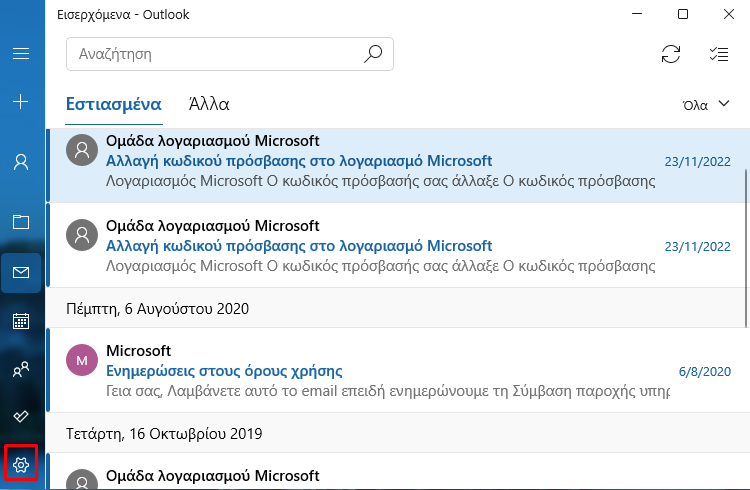Switch to Calendar icon in sidebar
750x490 pixels.
coord(21,321)
